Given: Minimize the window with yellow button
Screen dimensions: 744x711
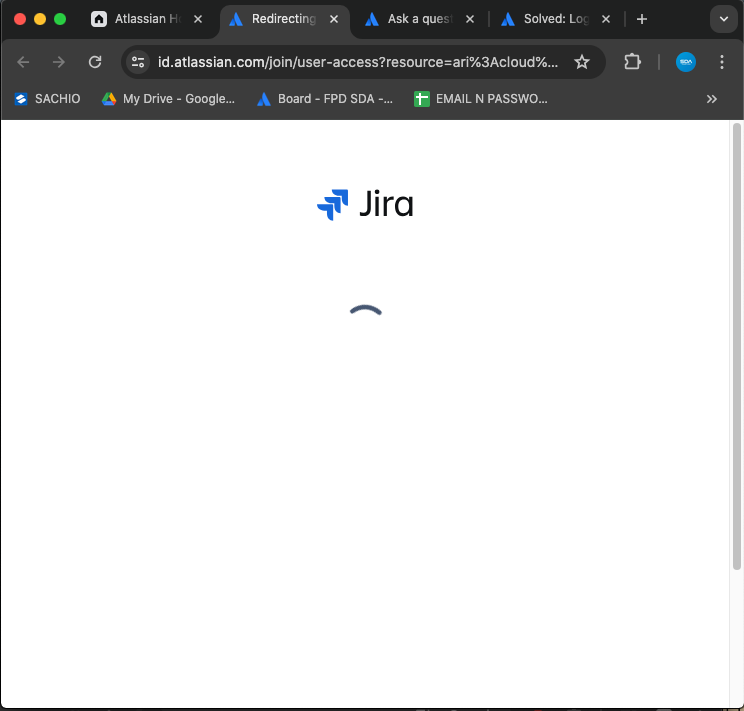Looking at the screenshot, I should [x=40, y=19].
